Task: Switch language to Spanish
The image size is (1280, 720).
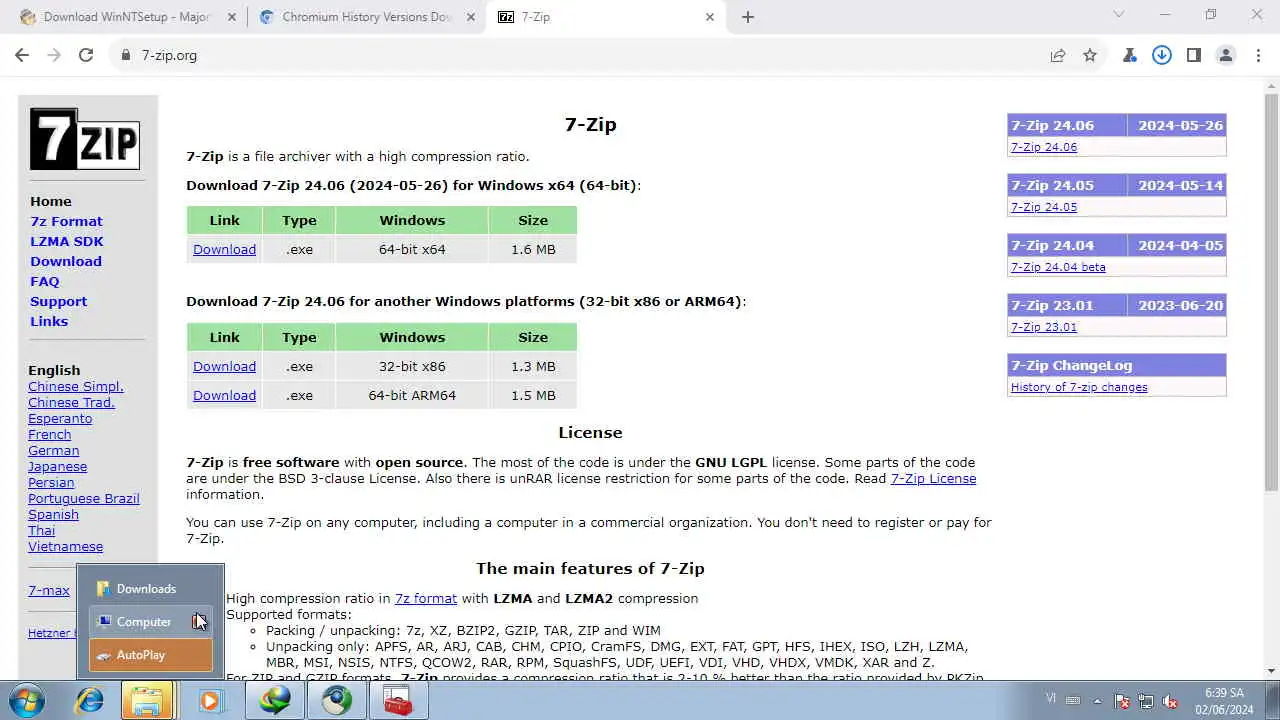Action: 53,514
